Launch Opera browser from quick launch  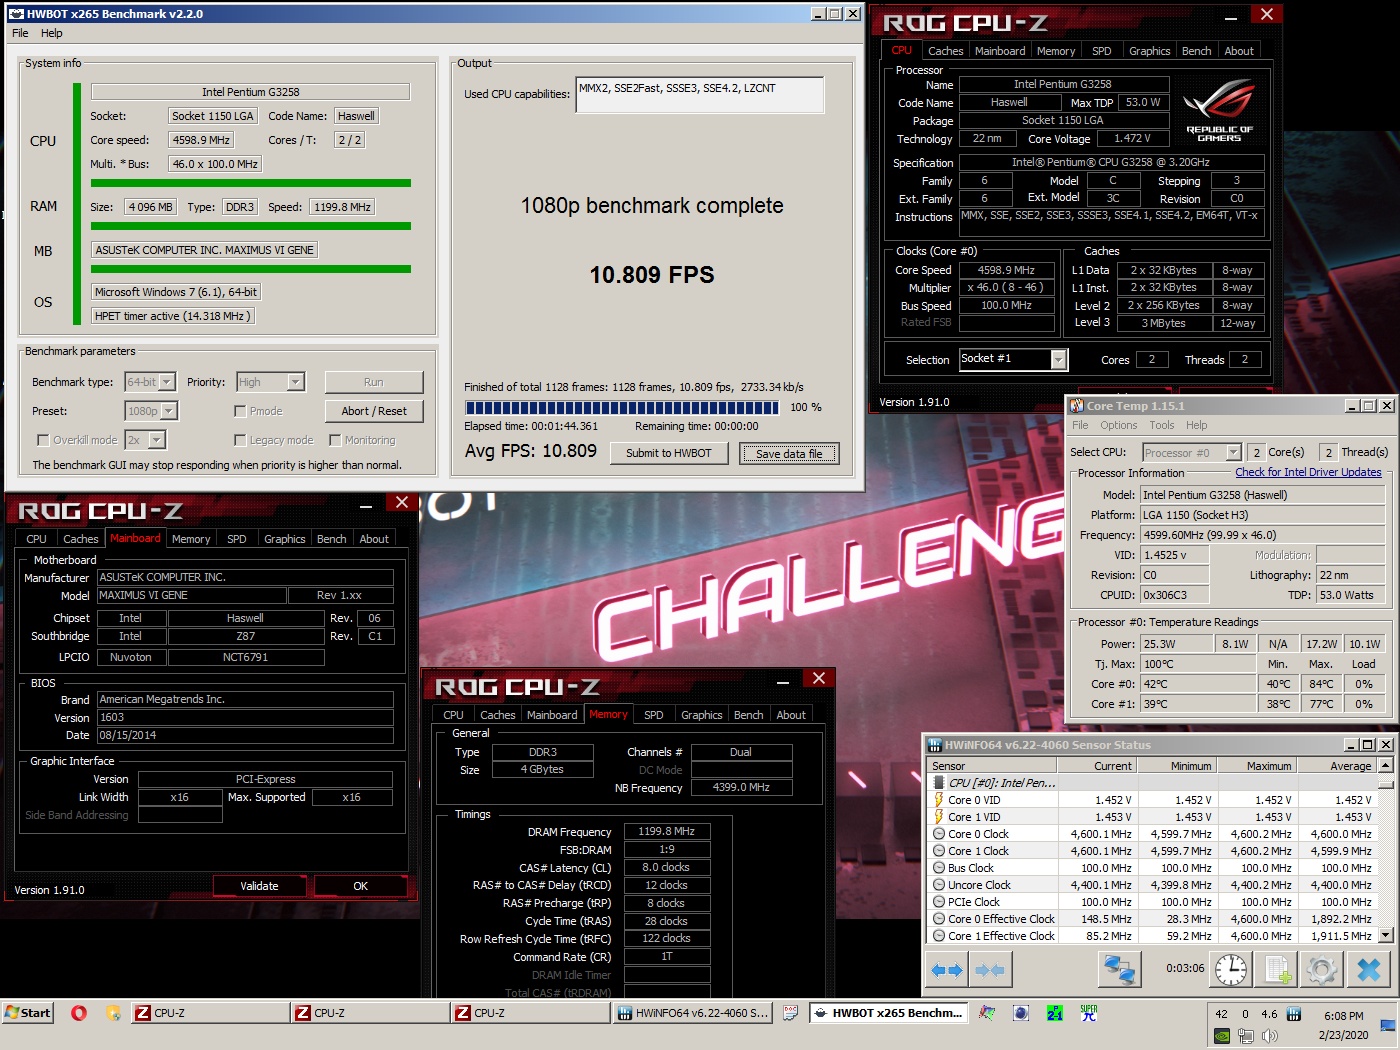[x=79, y=1013]
